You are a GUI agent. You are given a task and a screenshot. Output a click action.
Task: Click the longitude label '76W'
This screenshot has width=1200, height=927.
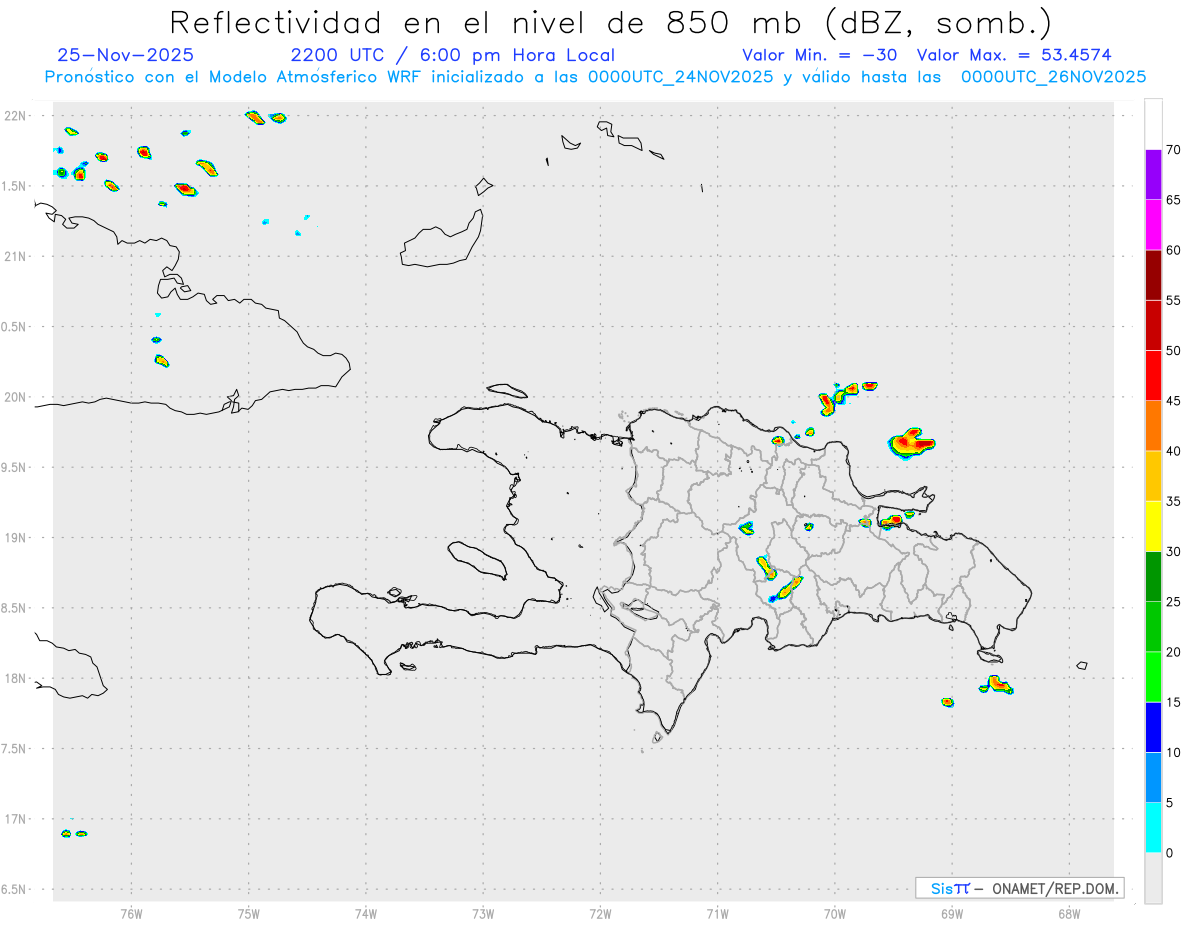click(131, 913)
